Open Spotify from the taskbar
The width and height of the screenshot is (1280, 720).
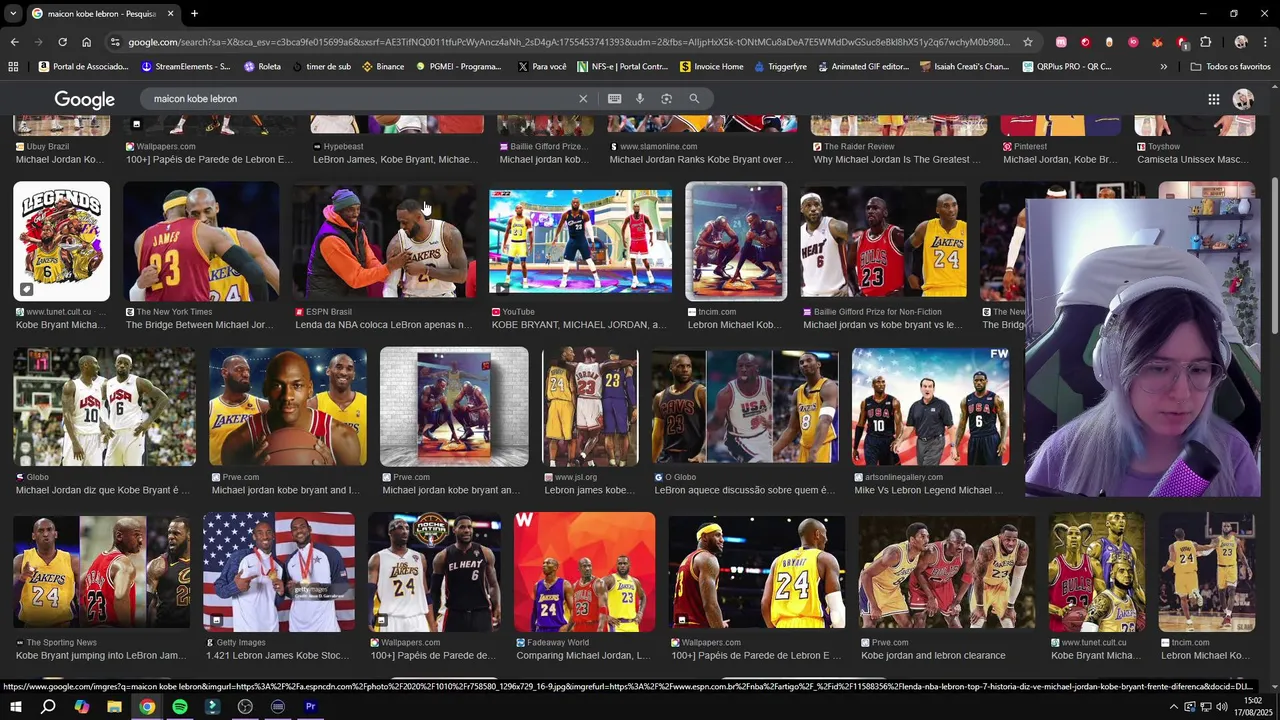click(180, 707)
